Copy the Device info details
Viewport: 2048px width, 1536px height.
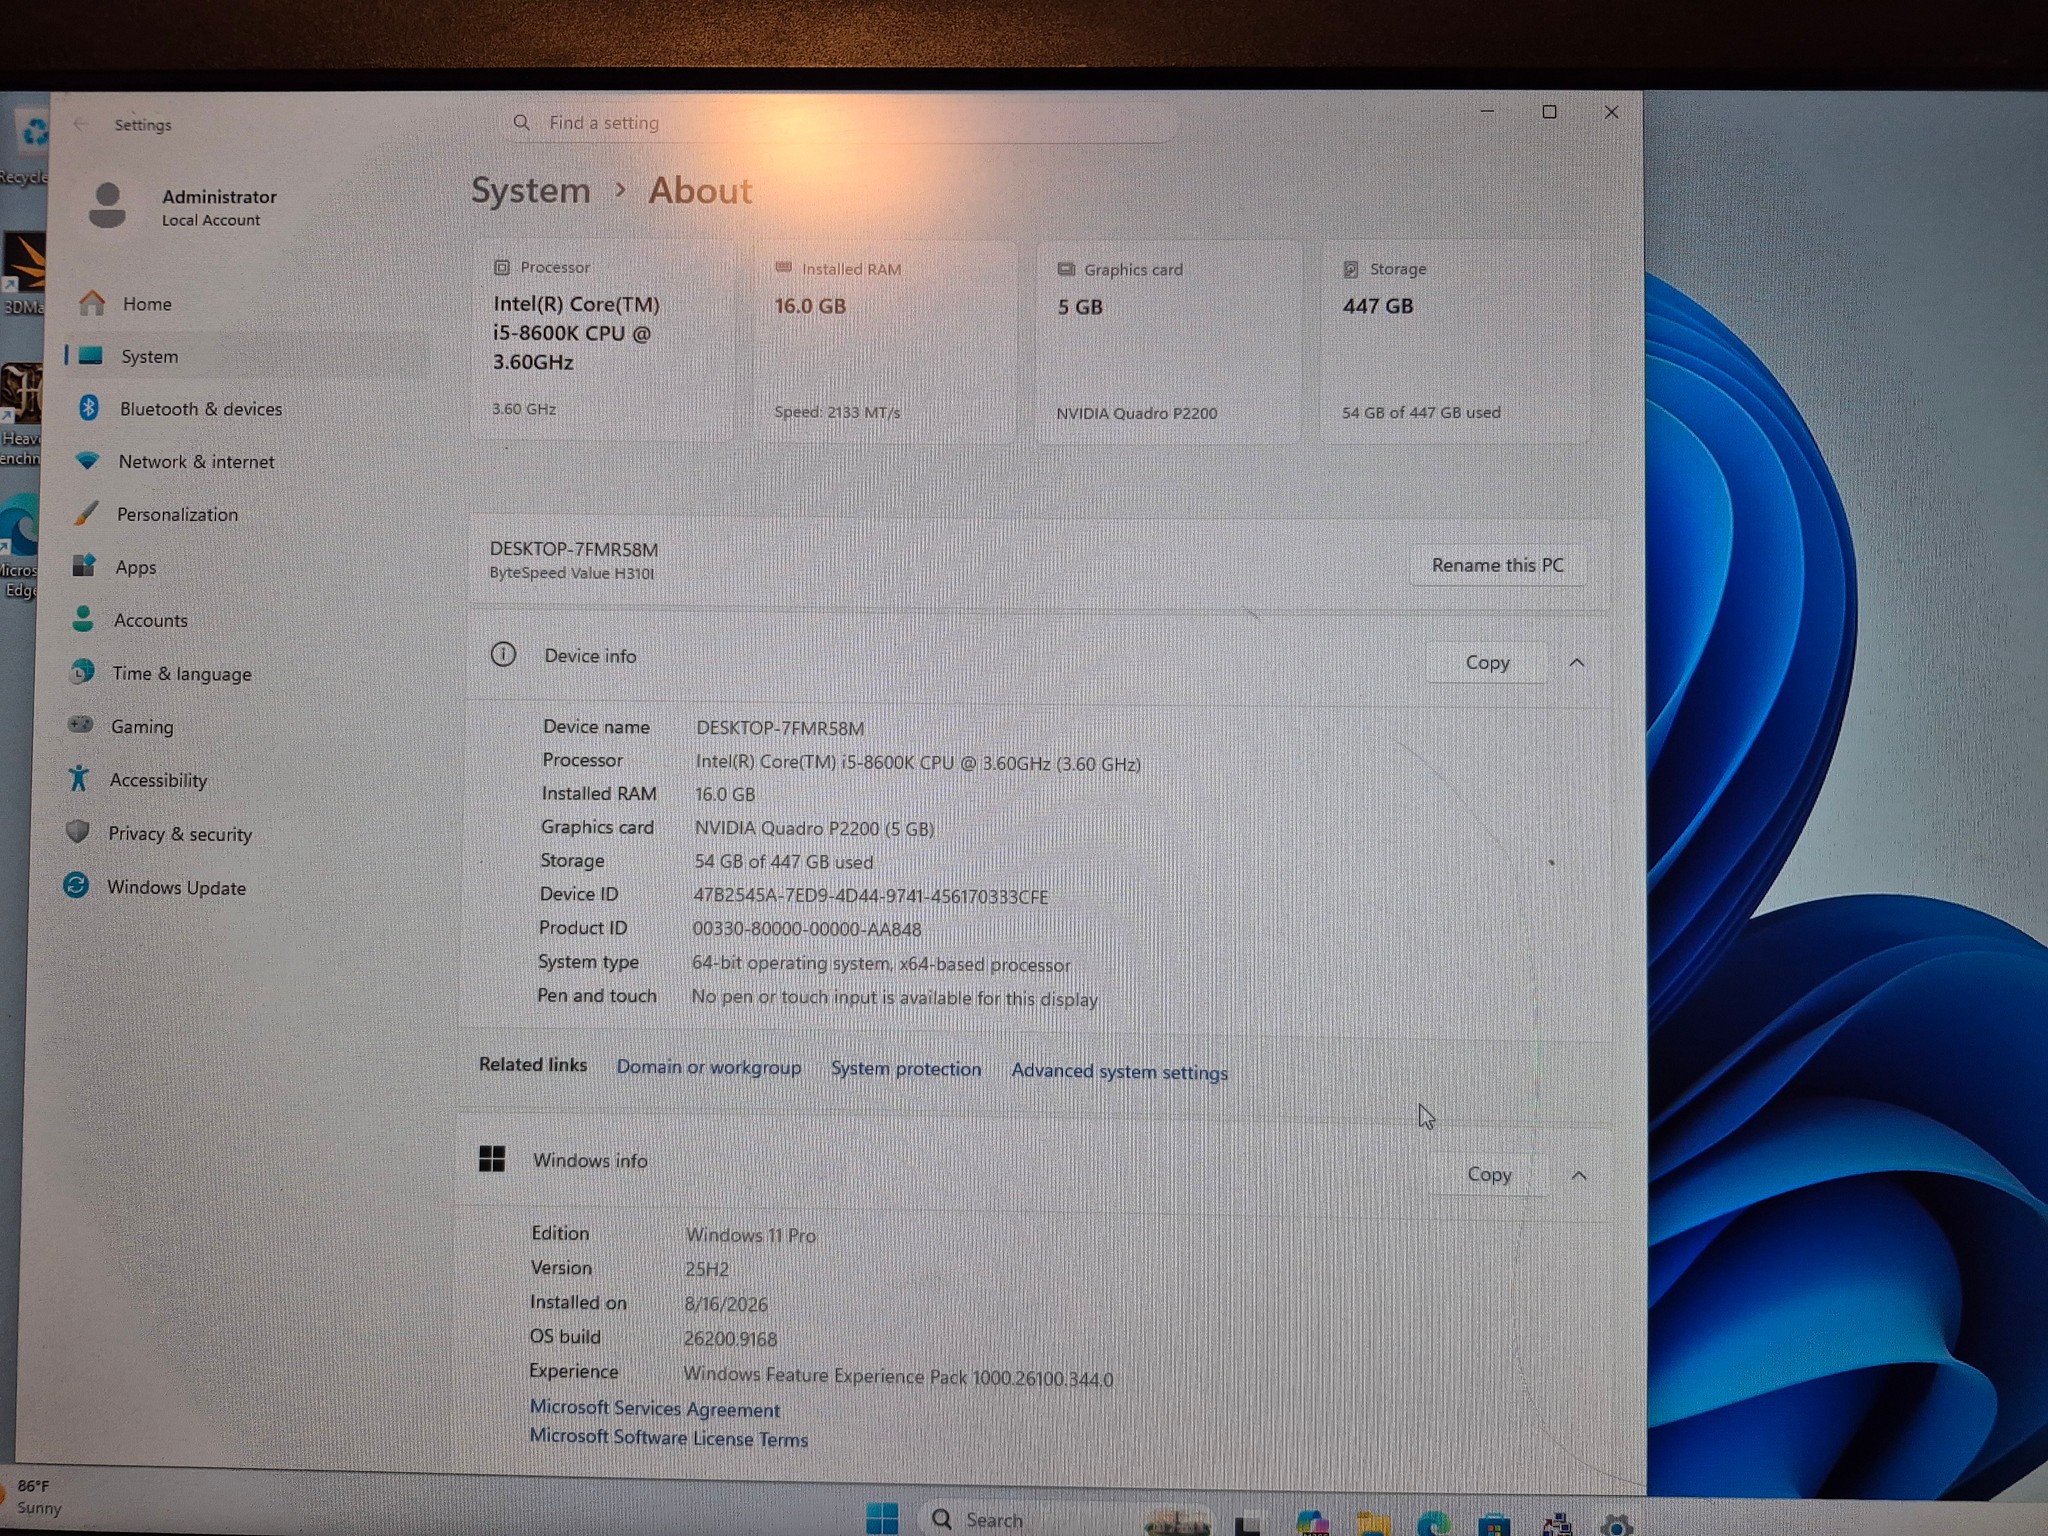1487,663
